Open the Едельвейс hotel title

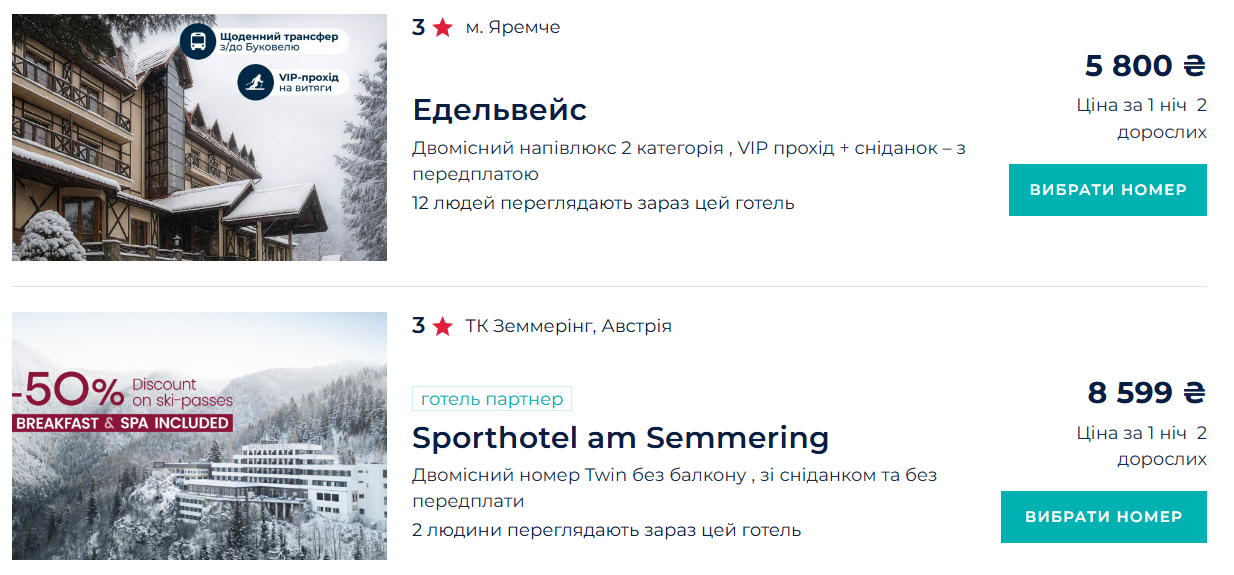[x=499, y=110]
